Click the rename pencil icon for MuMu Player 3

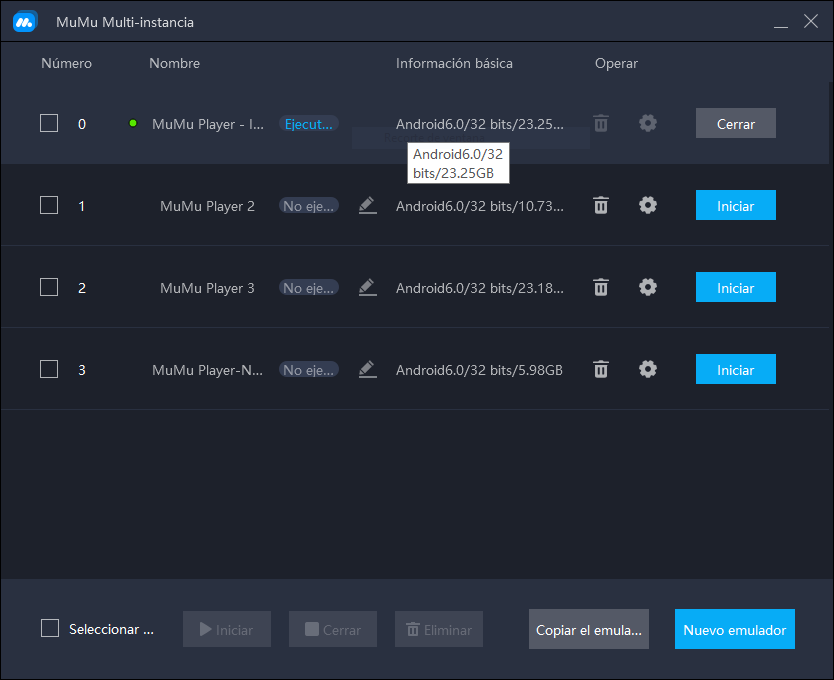(x=367, y=287)
